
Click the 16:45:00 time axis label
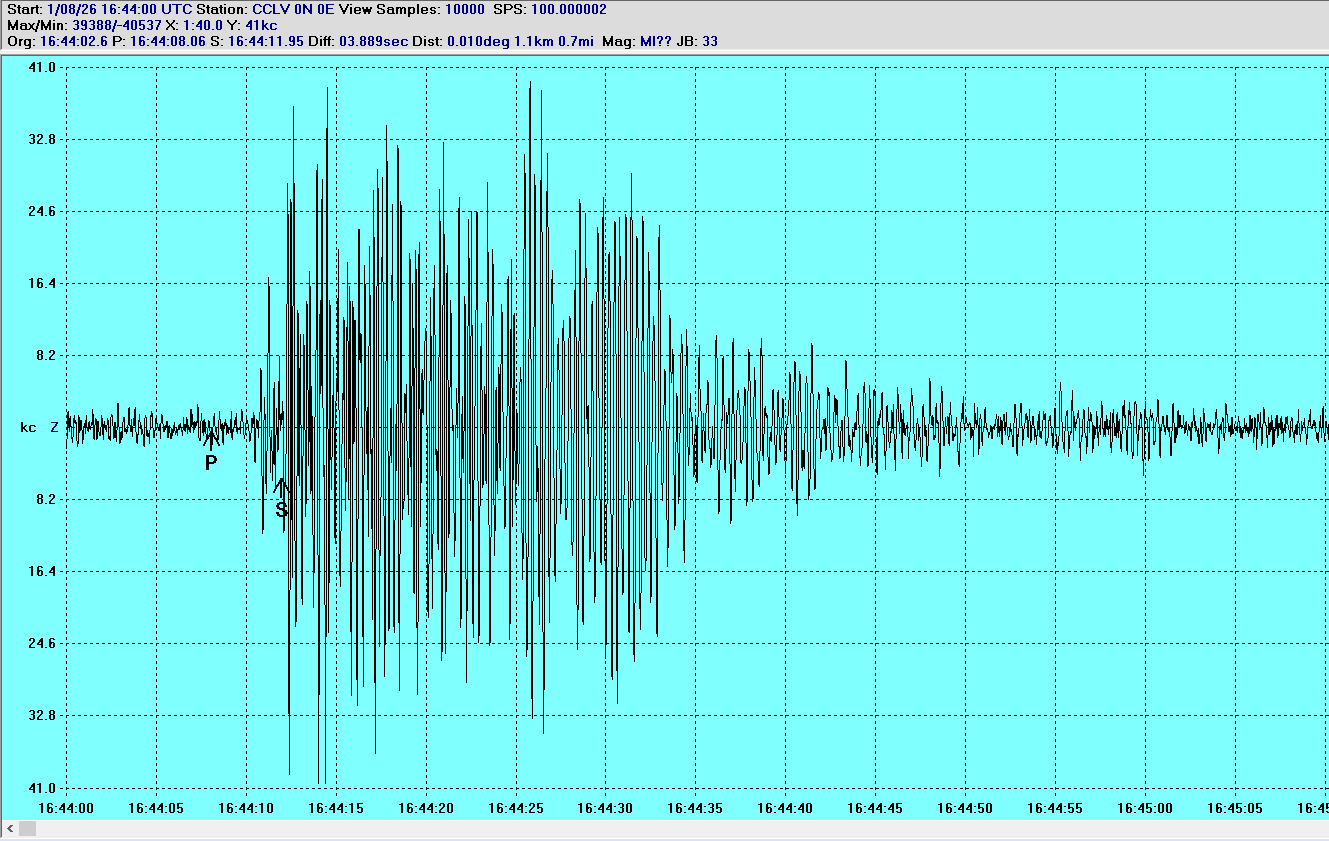click(1145, 807)
